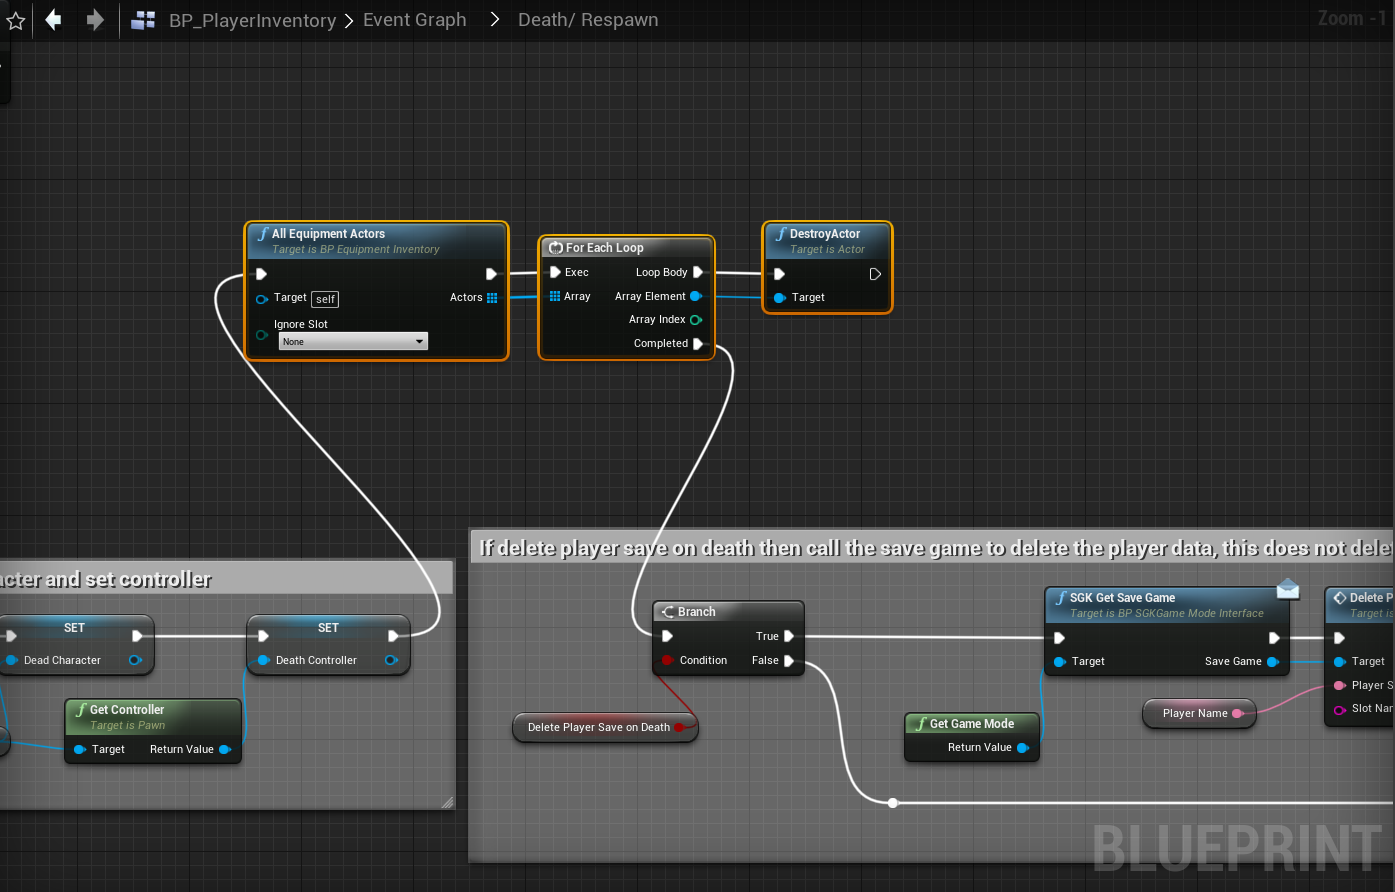Viewport: 1395px width, 892px height.
Task: Click the Branch node True output pin
Action: 789,636
